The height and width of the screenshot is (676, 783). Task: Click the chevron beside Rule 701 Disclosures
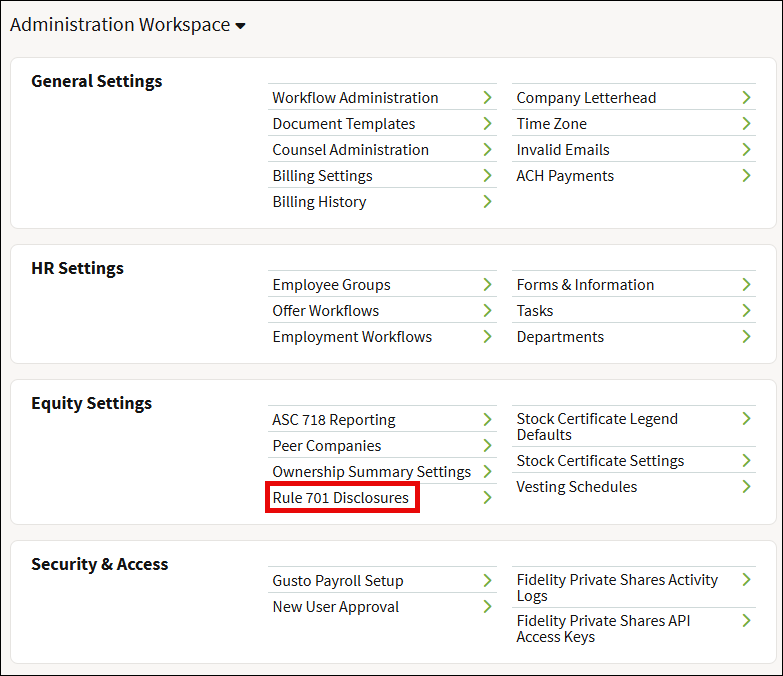(487, 498)
